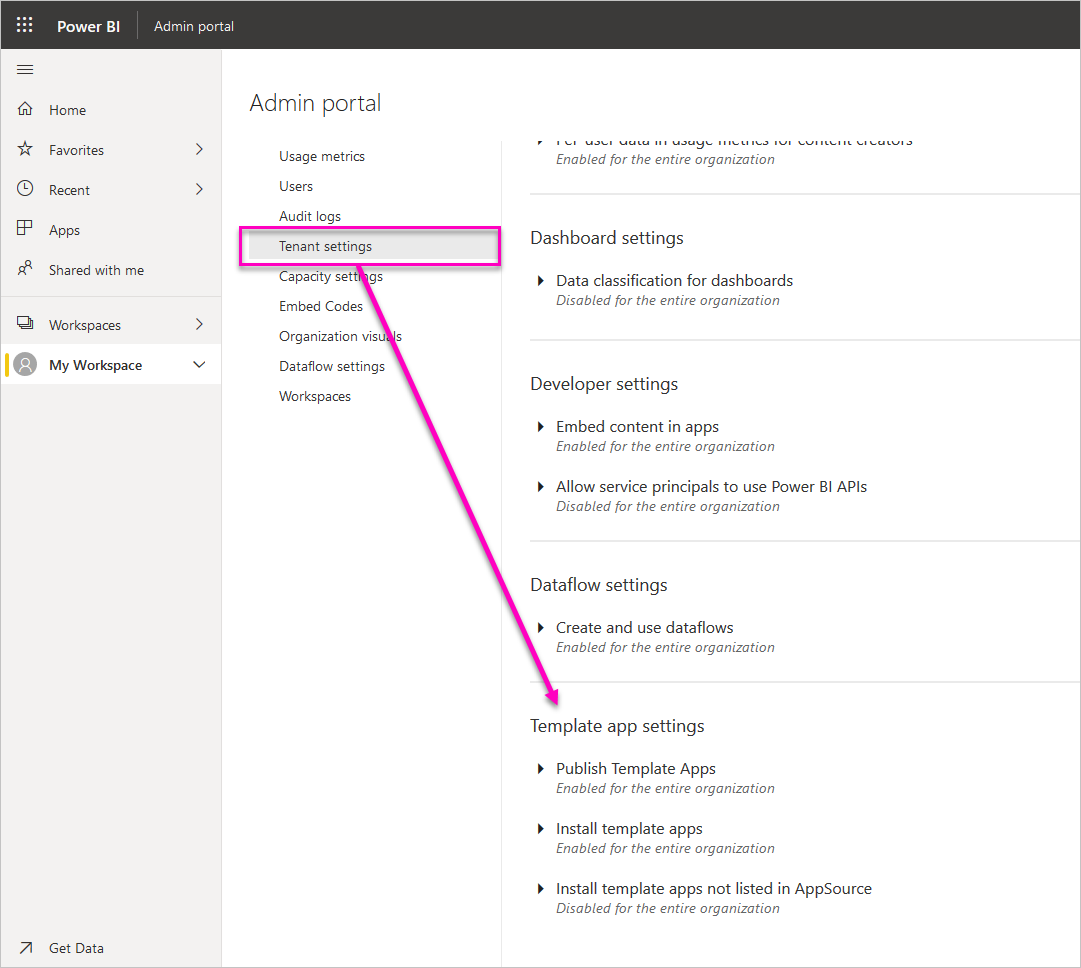This screenshot has height=968, width=1081.
Task: Expand the Workspaces flyout chevron
Action: click(x=199, y=324)
